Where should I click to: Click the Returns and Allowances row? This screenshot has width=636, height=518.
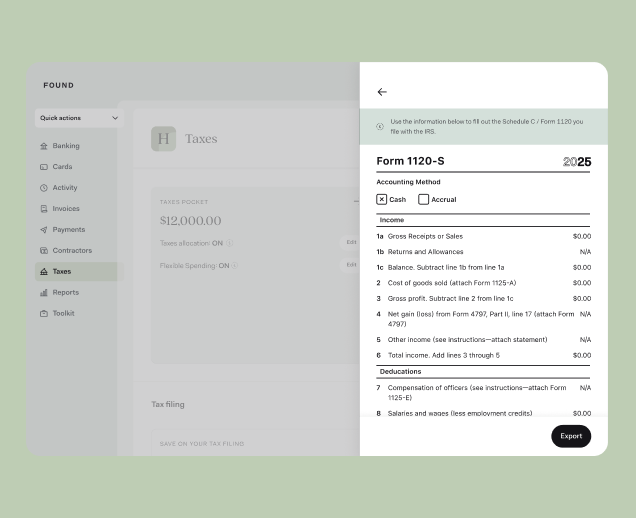(x=483, y=252)
